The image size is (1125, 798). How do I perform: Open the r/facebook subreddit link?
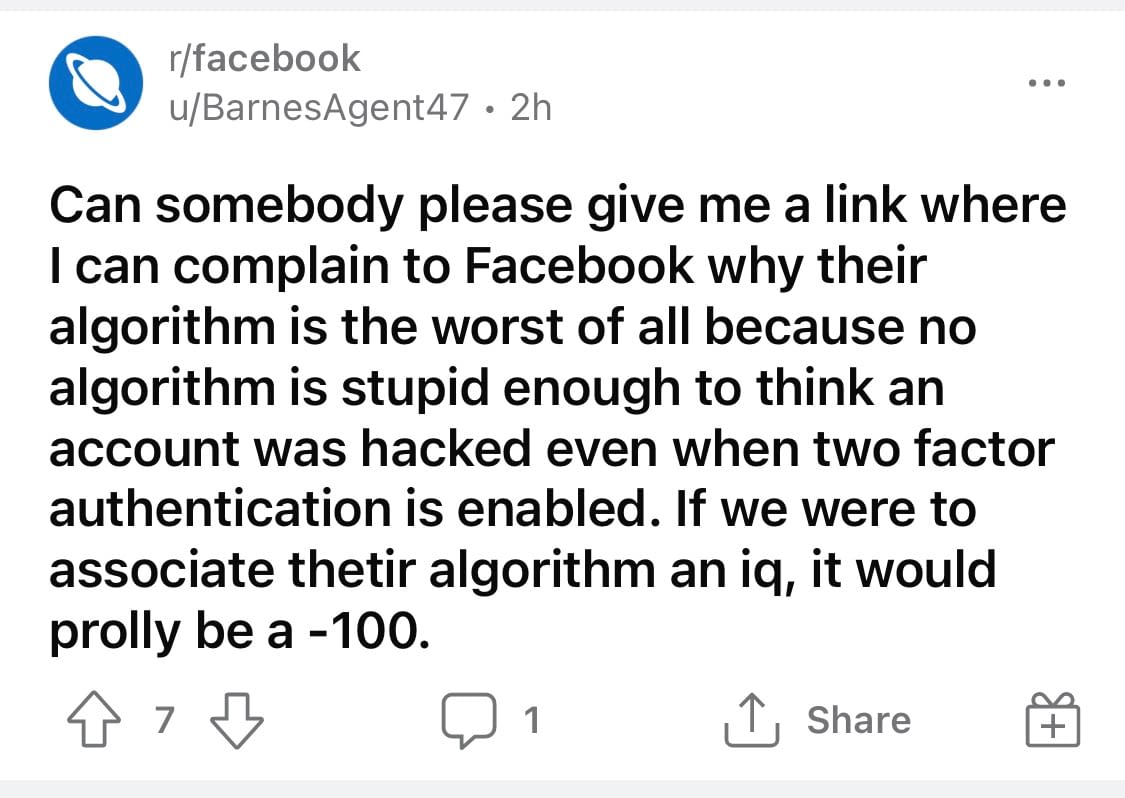[x=263, y=58]
